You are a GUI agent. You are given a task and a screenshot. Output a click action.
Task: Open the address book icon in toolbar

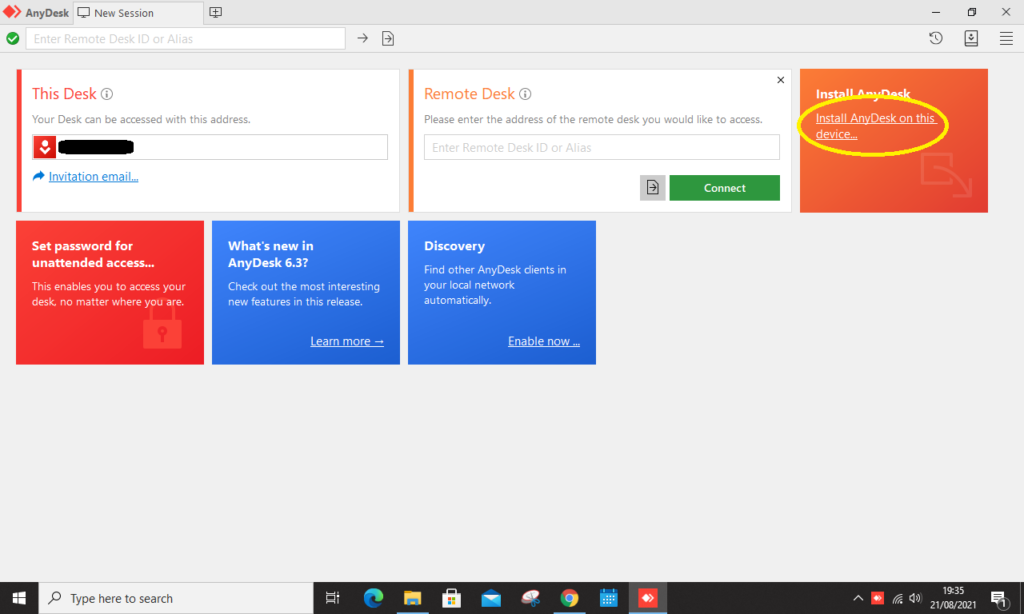pos(971,39)
